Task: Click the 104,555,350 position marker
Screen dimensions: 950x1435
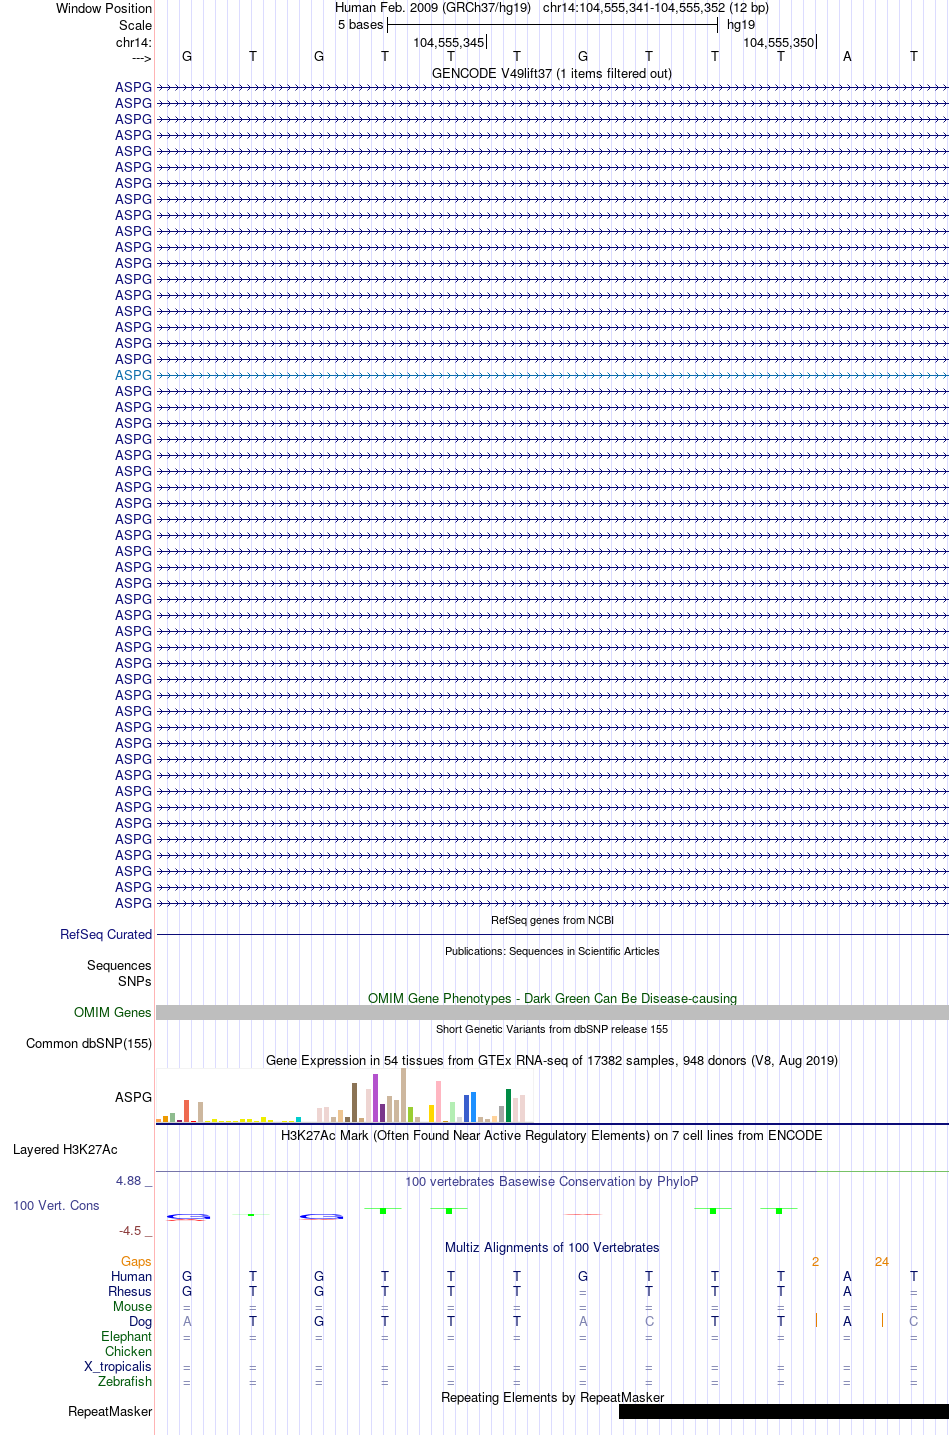Action: click(x=779, y=42)
